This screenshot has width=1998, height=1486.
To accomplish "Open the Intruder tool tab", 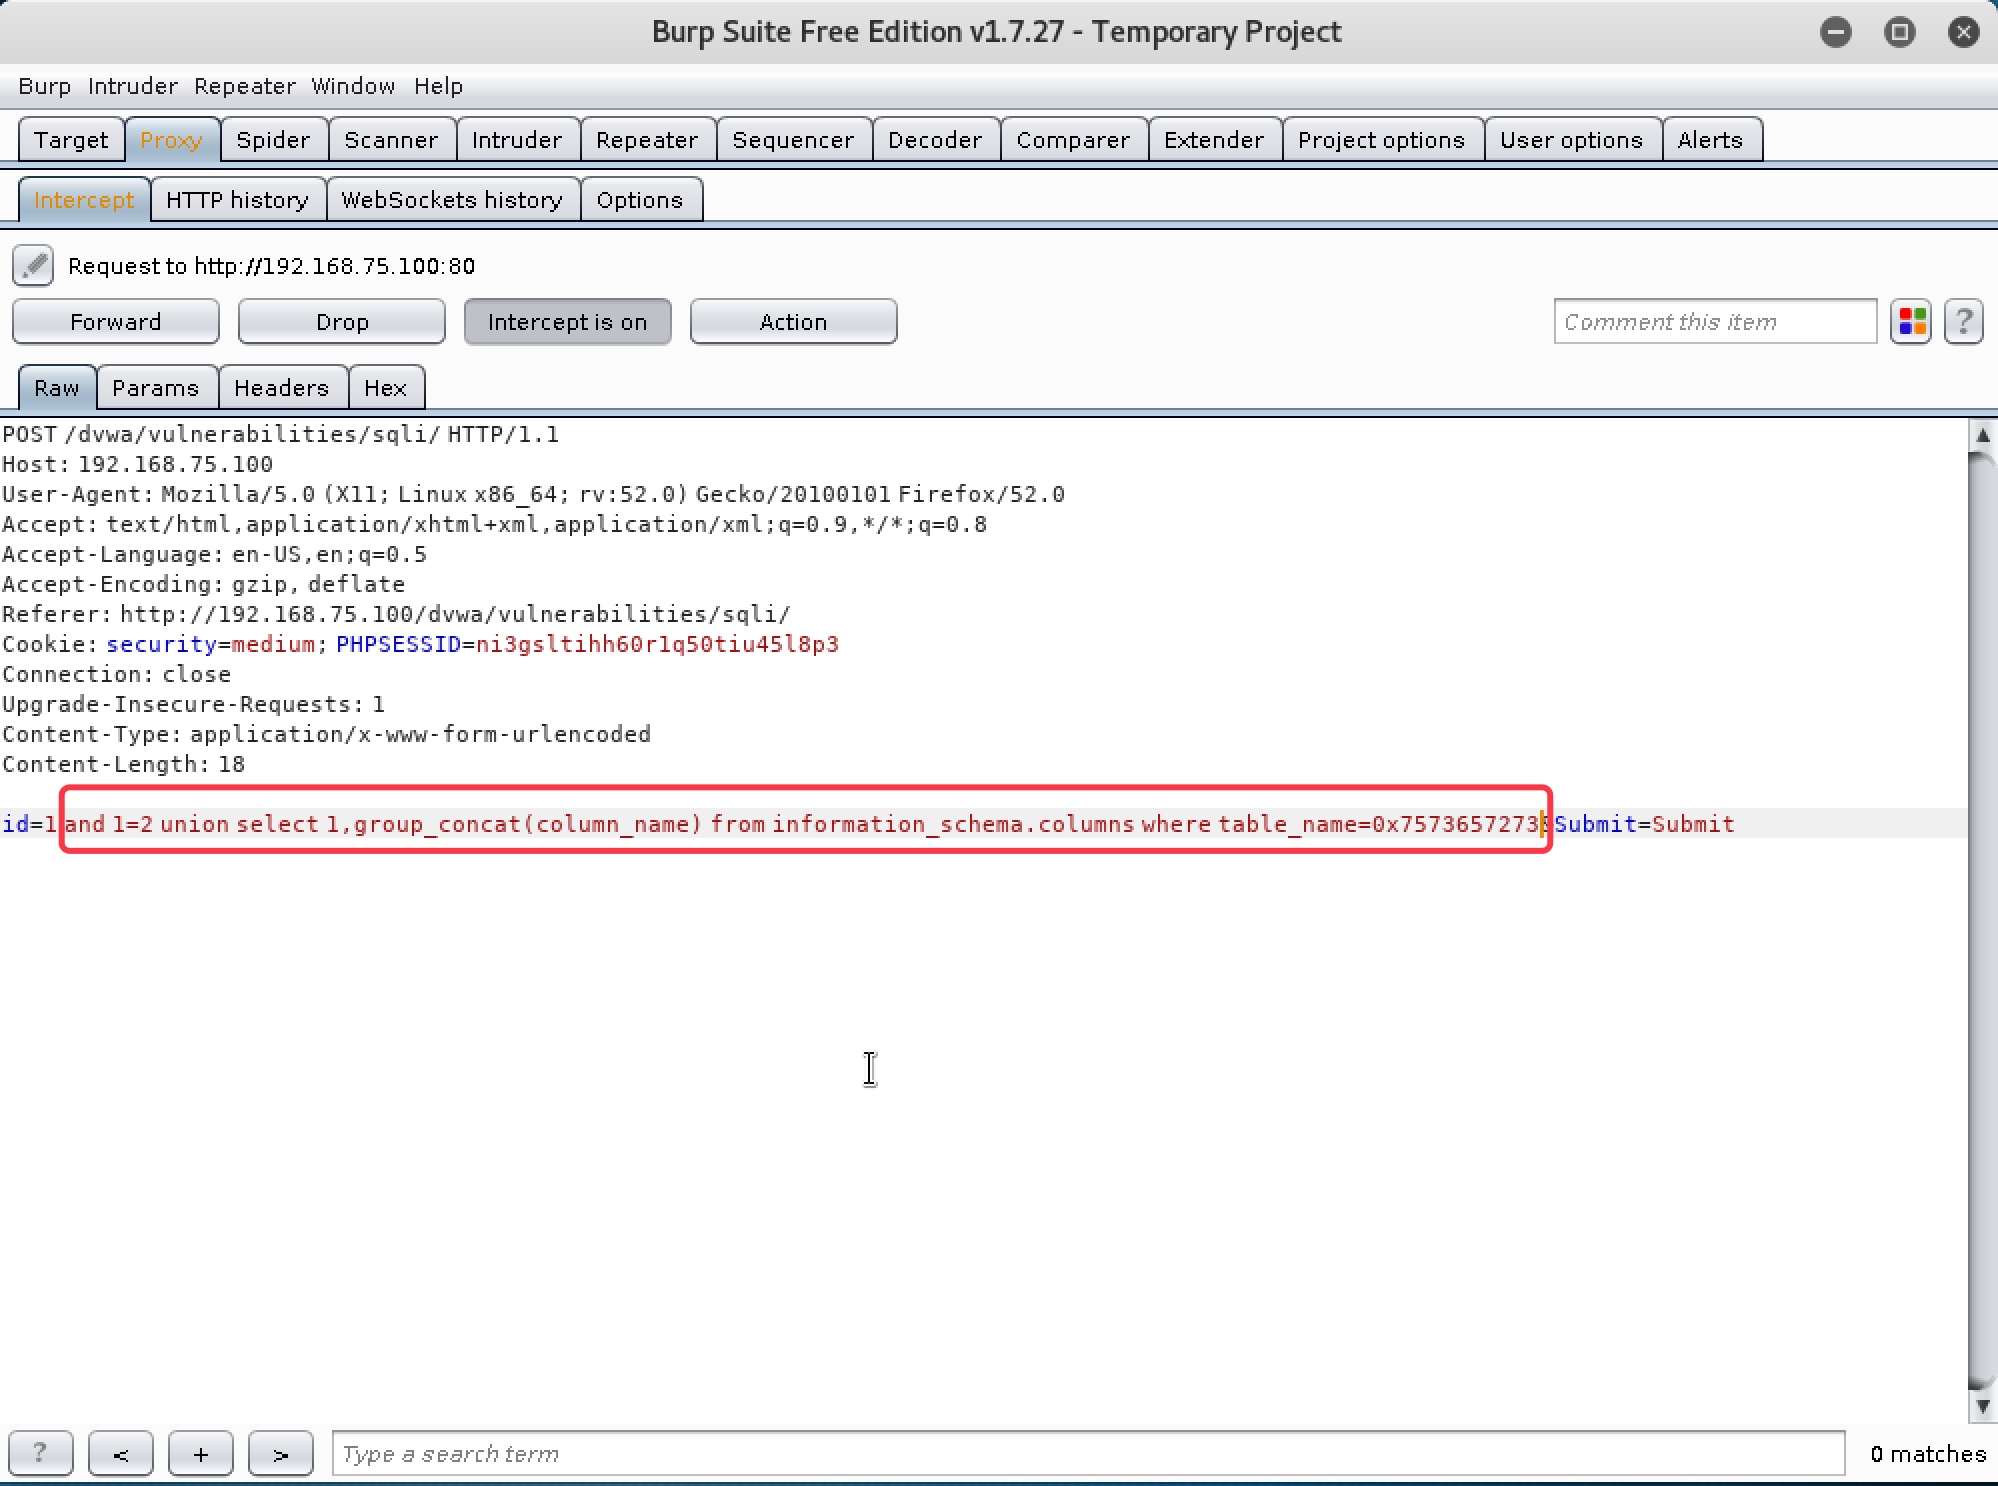I will [515, 139].
